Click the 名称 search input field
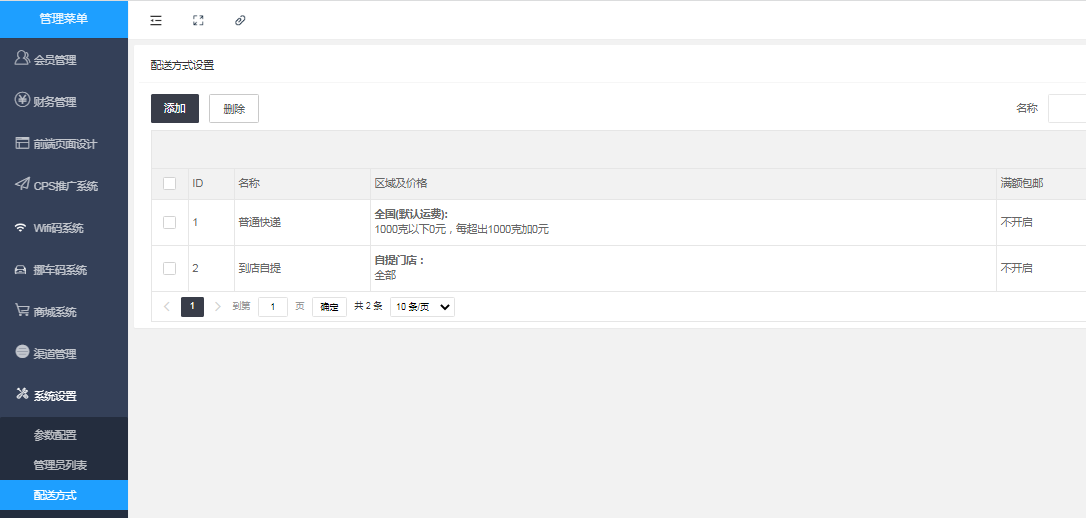This screenshot has height=518, width=1086. click(1067, 109)
